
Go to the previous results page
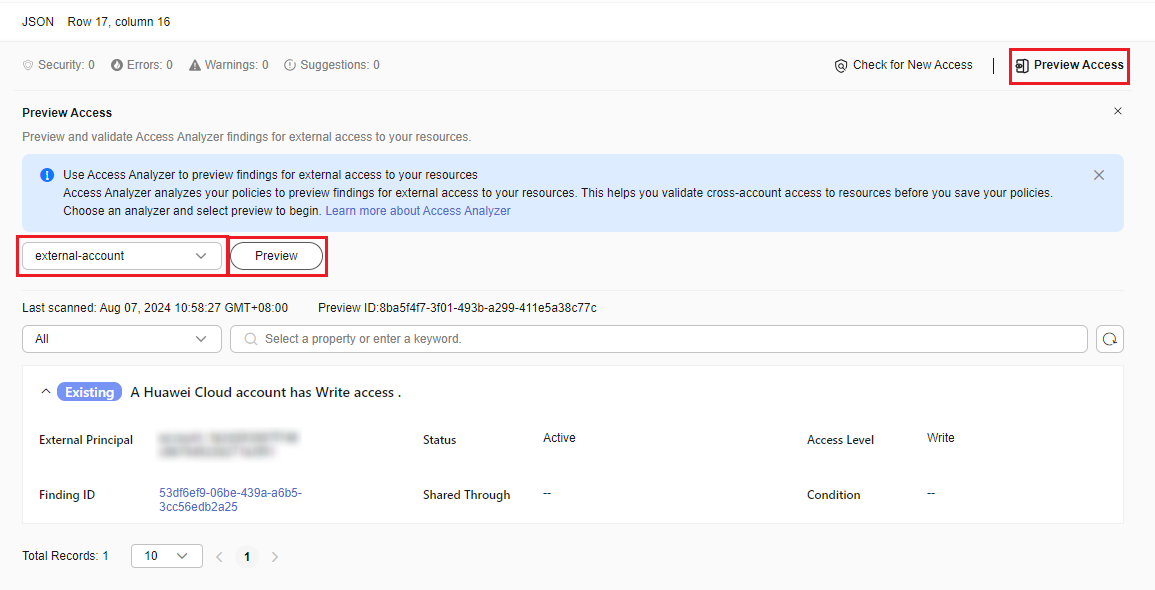coord(219,557)
